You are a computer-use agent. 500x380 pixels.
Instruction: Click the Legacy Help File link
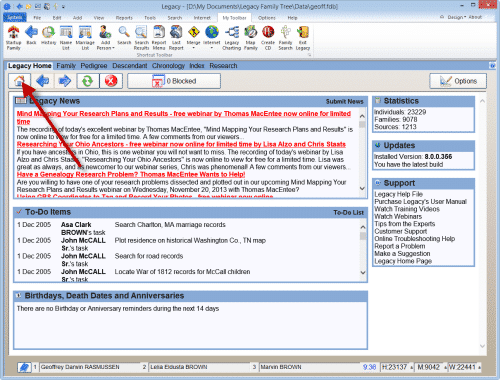(399, 194)
